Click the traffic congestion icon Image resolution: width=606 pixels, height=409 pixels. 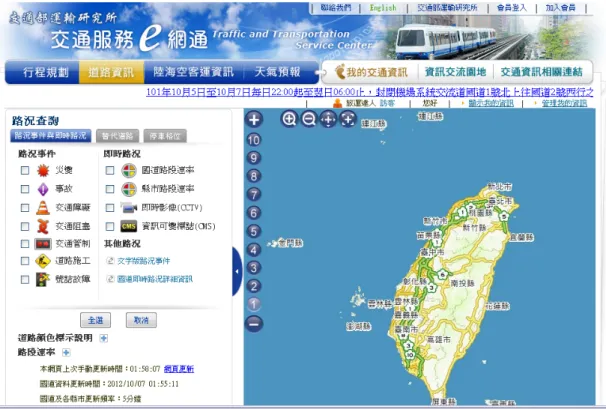43,226
